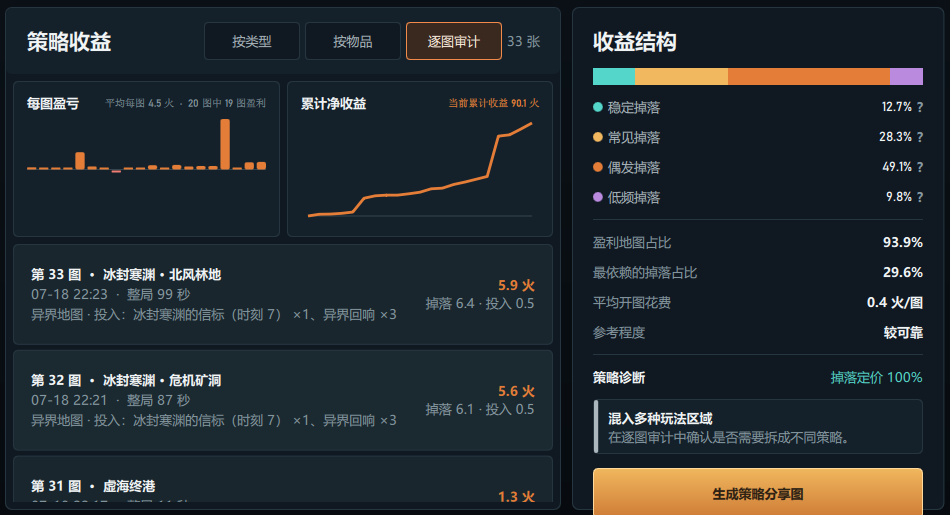Click 07-18 22:21 · 整局 87 秒 timestamp

[x=111, y=400]
